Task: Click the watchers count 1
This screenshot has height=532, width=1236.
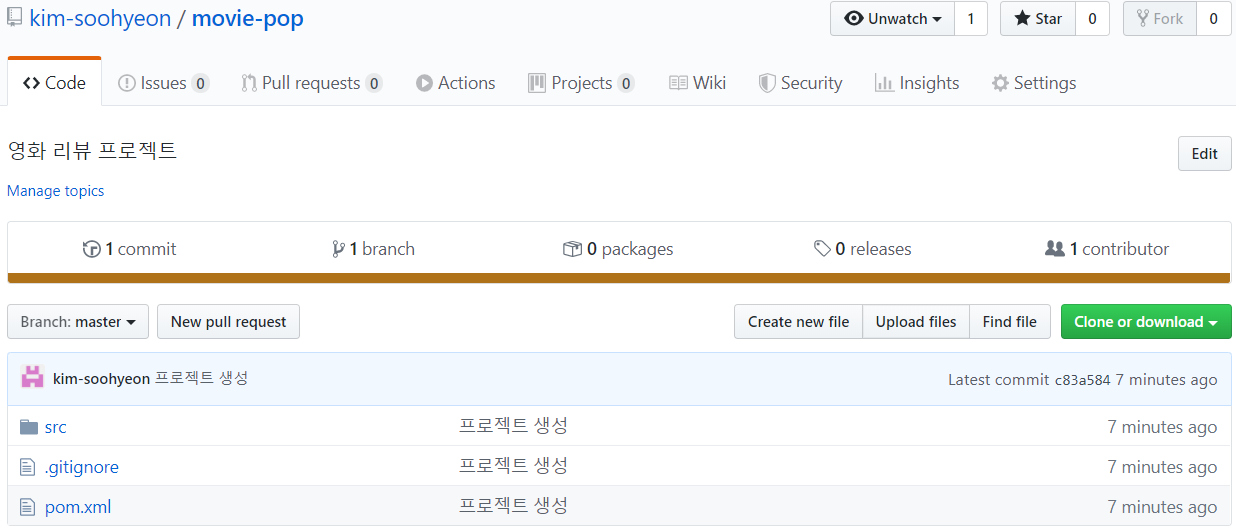Action: click(x=970, y=19)
